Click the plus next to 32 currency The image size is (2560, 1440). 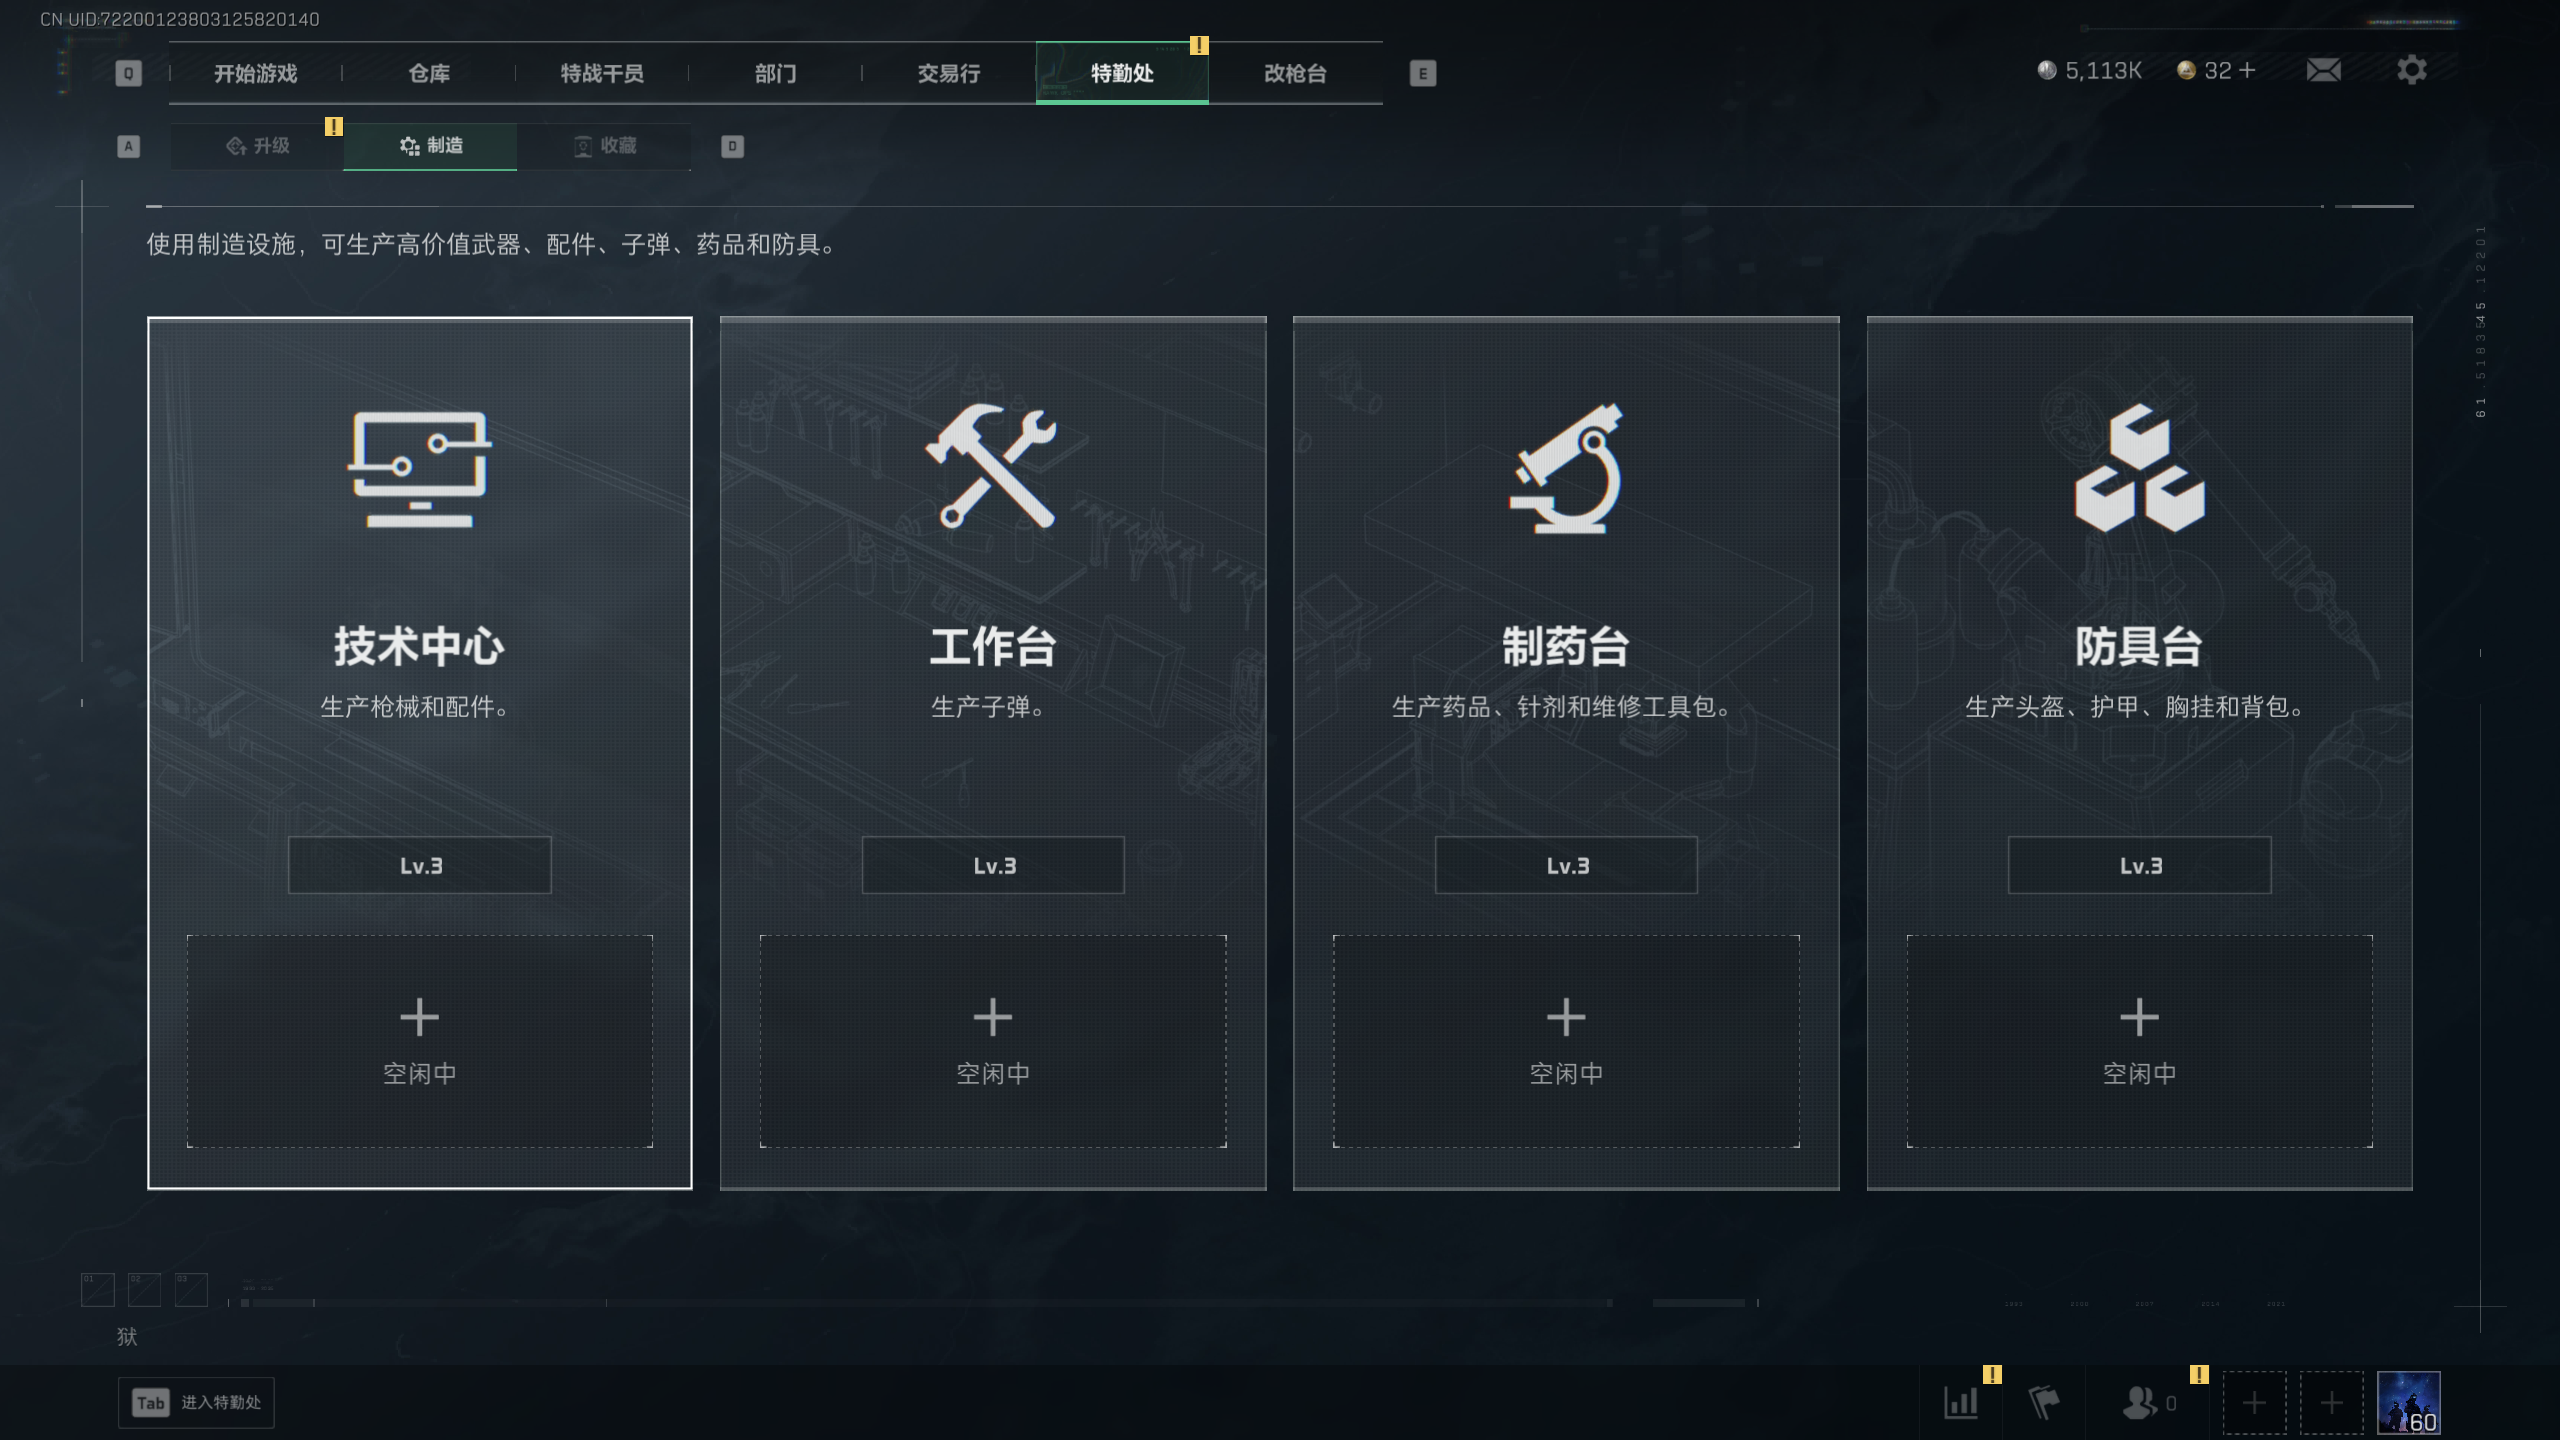(x=2247, y=70)
